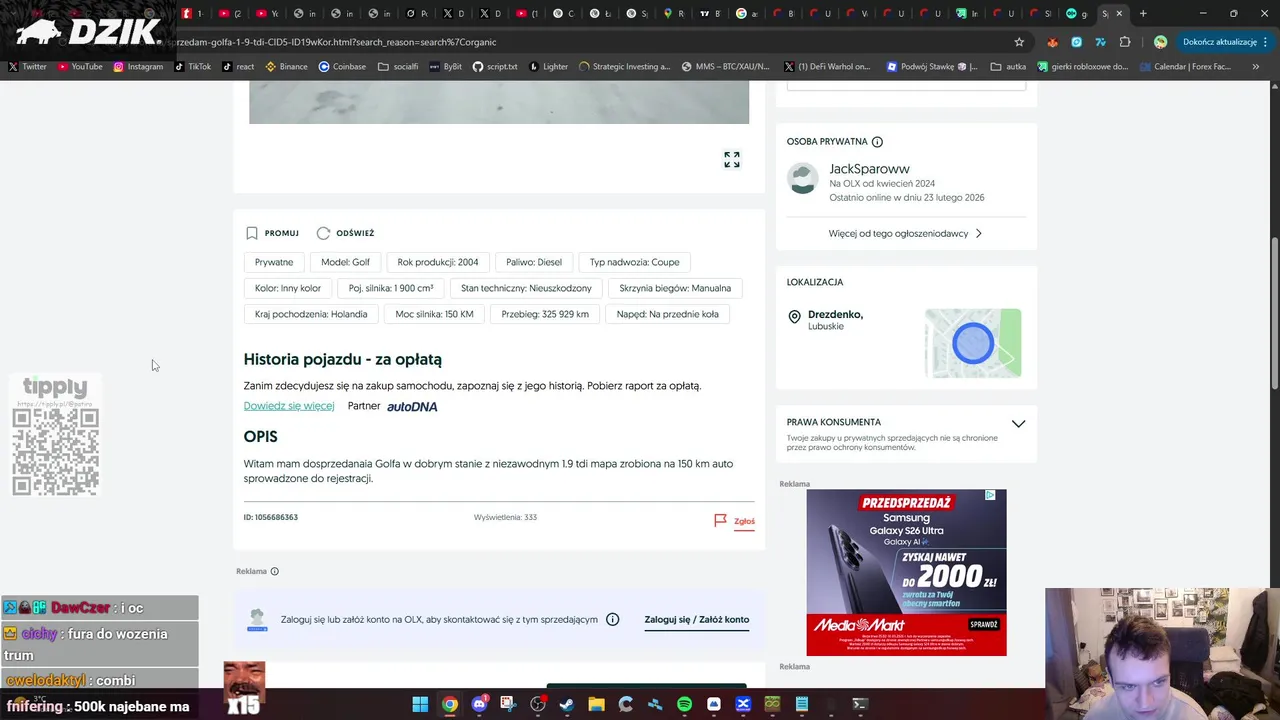Open the Chrome extensions puzzle icon
Viewport: 1280px width, 720px height.
1125,42
